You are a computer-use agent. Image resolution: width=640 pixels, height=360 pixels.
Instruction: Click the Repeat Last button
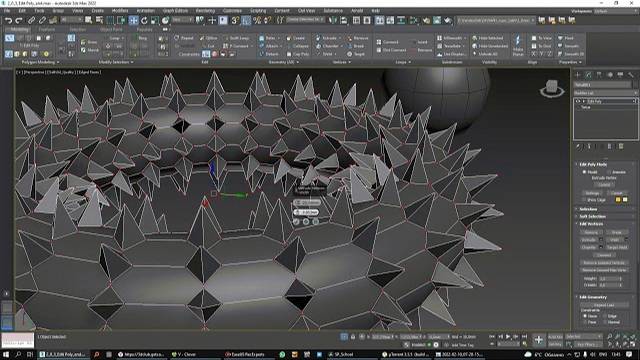[604, 305]
